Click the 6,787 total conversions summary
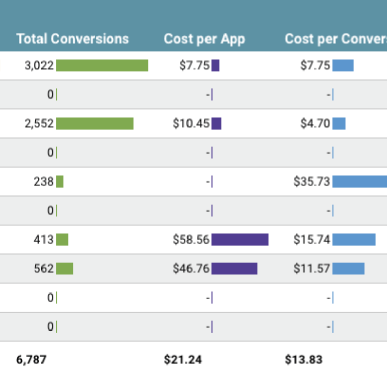Viewport: 387px width, 387px height. (31, 360)
